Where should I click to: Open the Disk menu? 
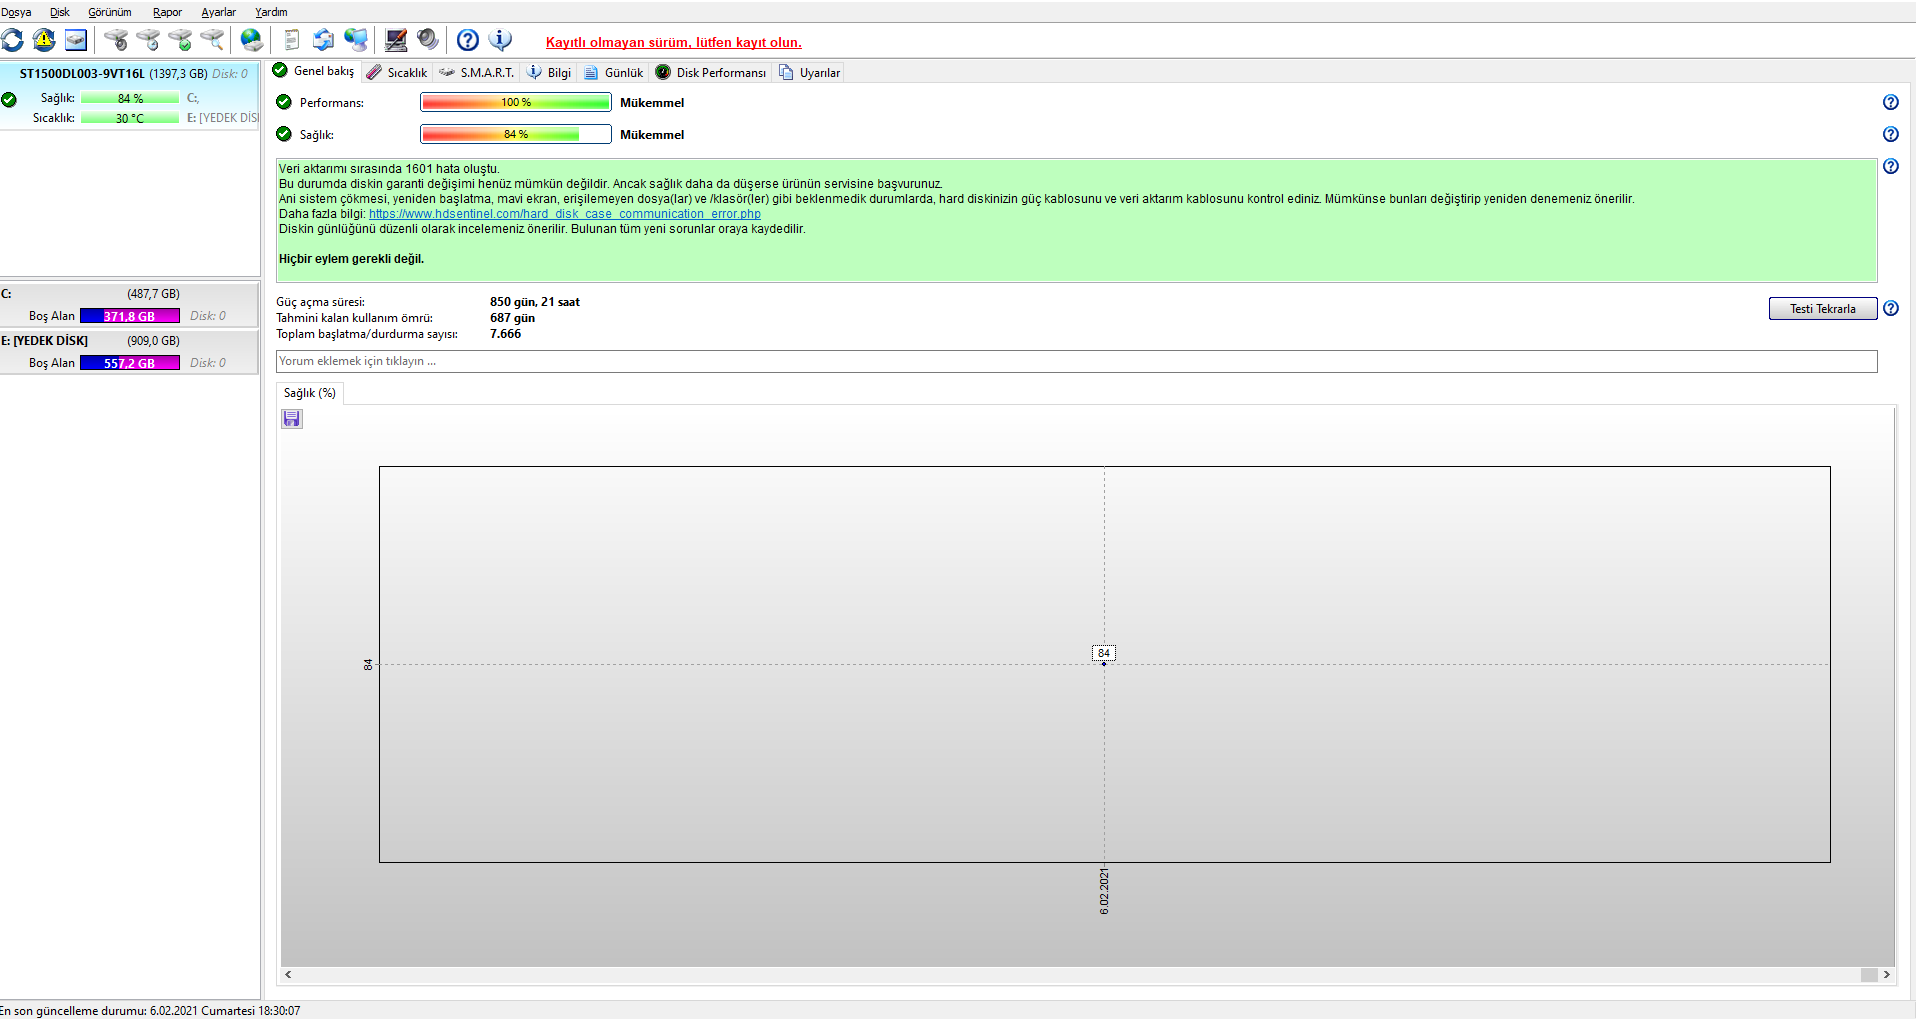[x=60, y=12]
